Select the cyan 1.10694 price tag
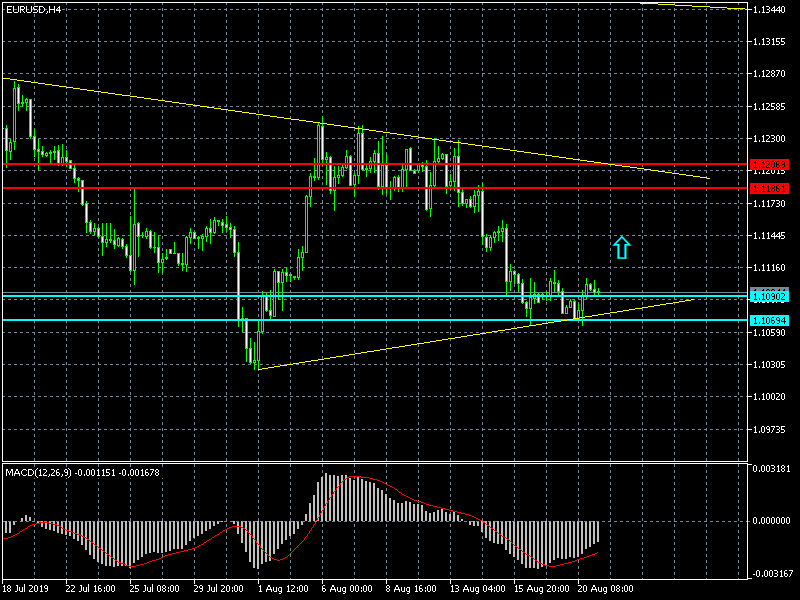Image resolution: width=800 pixels, height=600 pixels. [769, 320]
